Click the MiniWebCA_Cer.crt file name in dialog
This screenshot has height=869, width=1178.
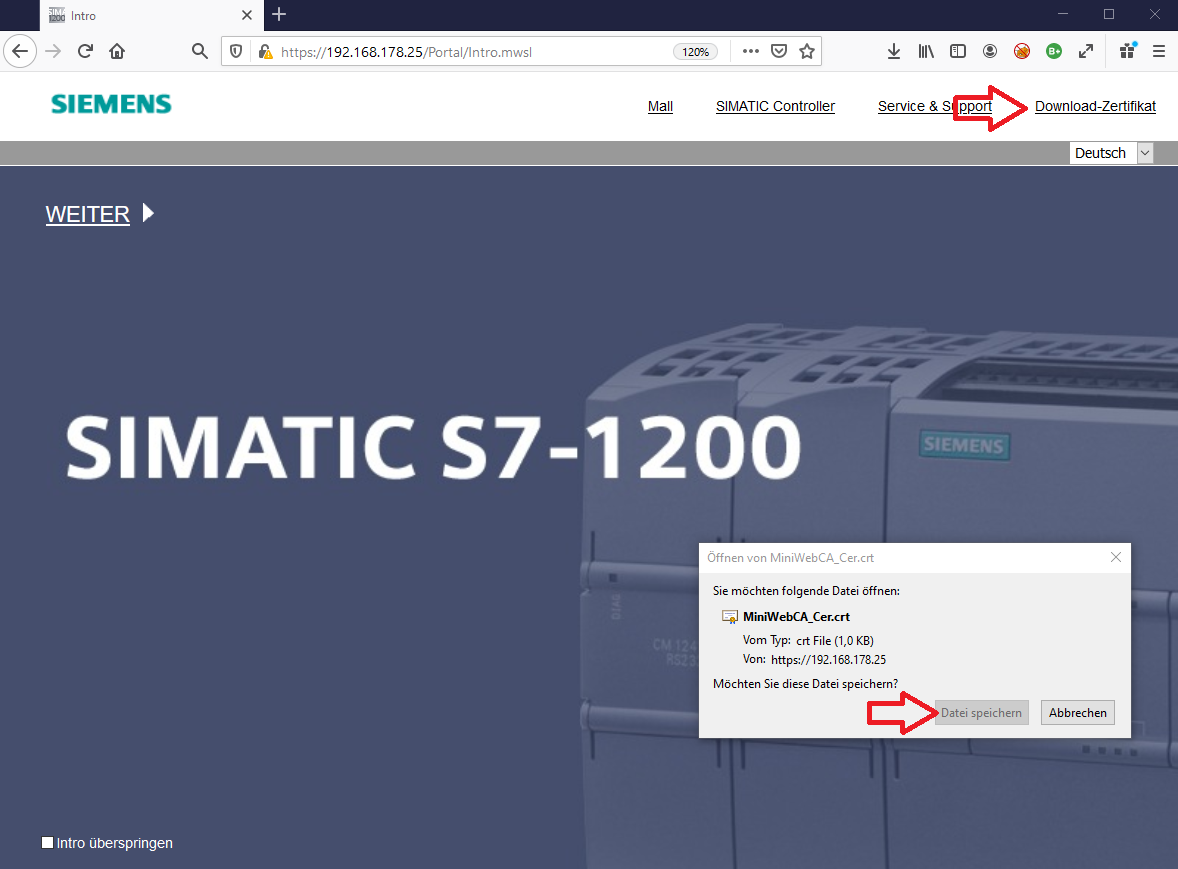(796, 617)
